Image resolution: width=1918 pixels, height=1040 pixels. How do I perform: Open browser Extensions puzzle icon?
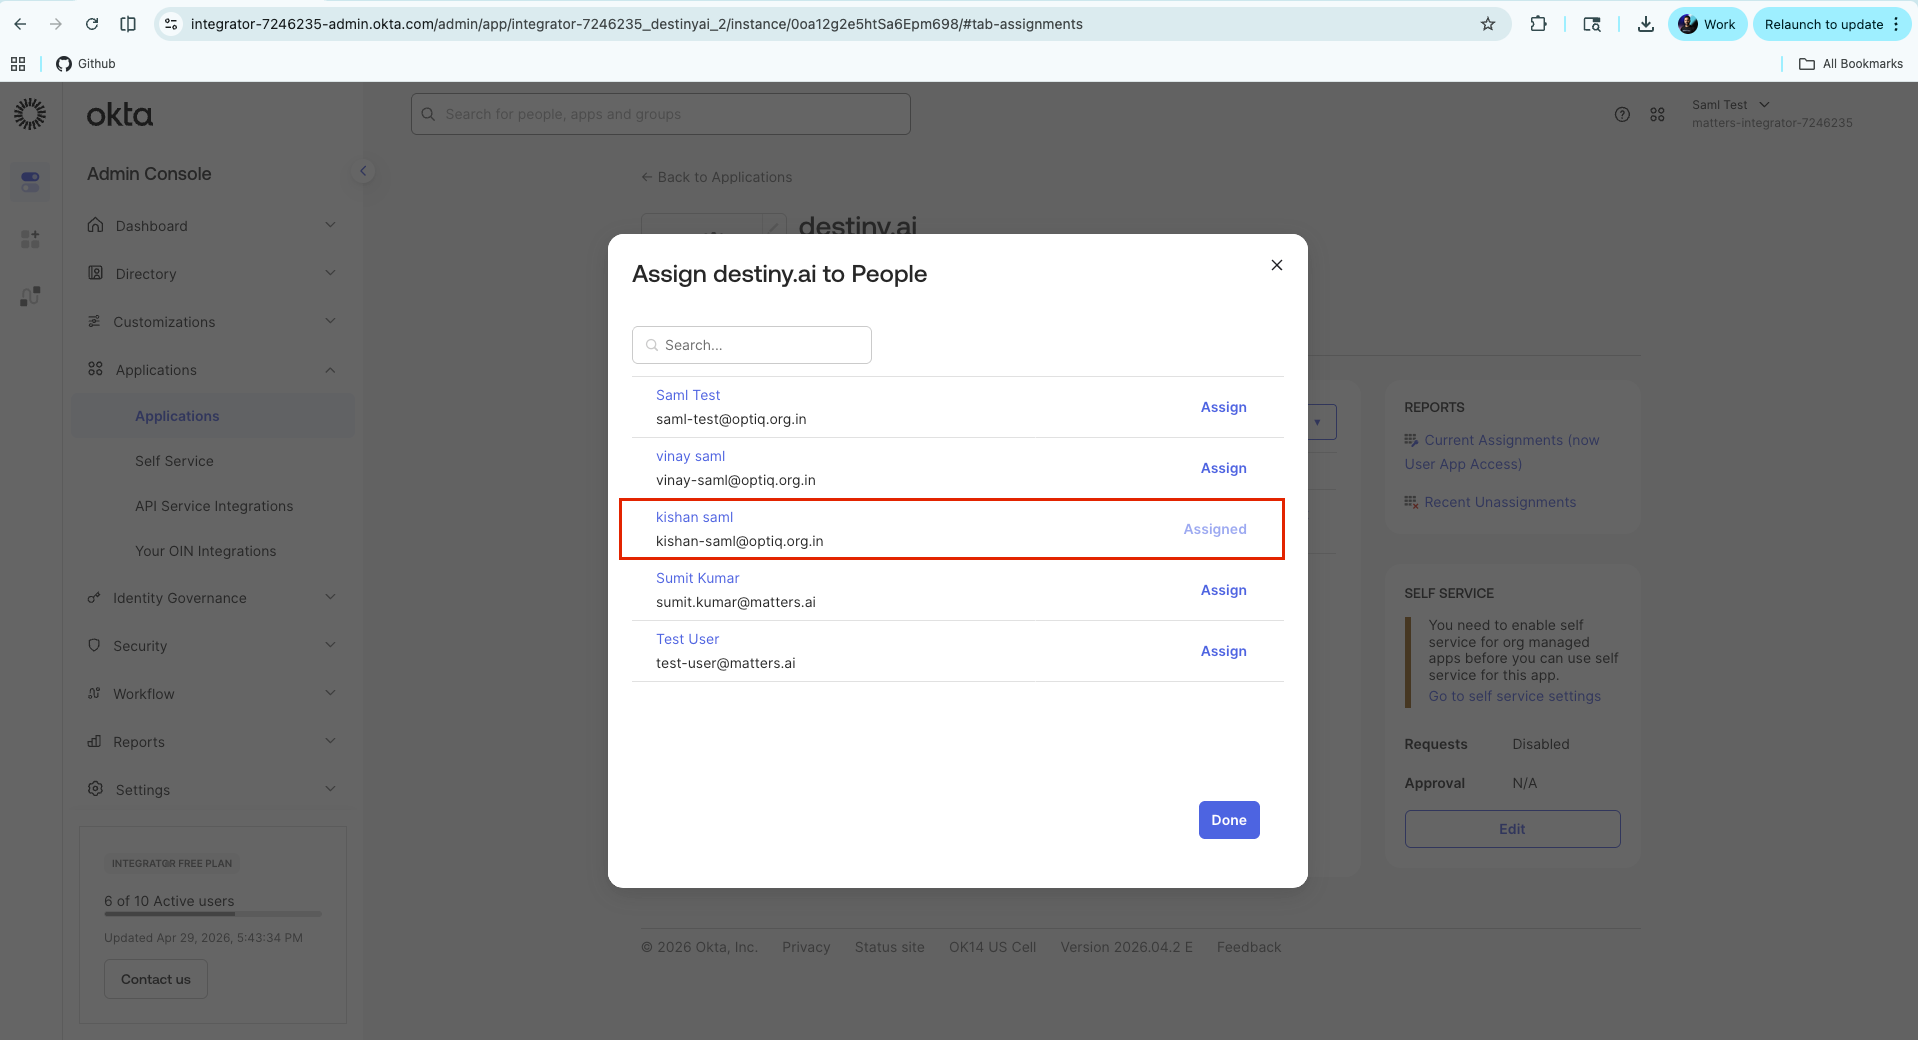[x=1538, y=24]
